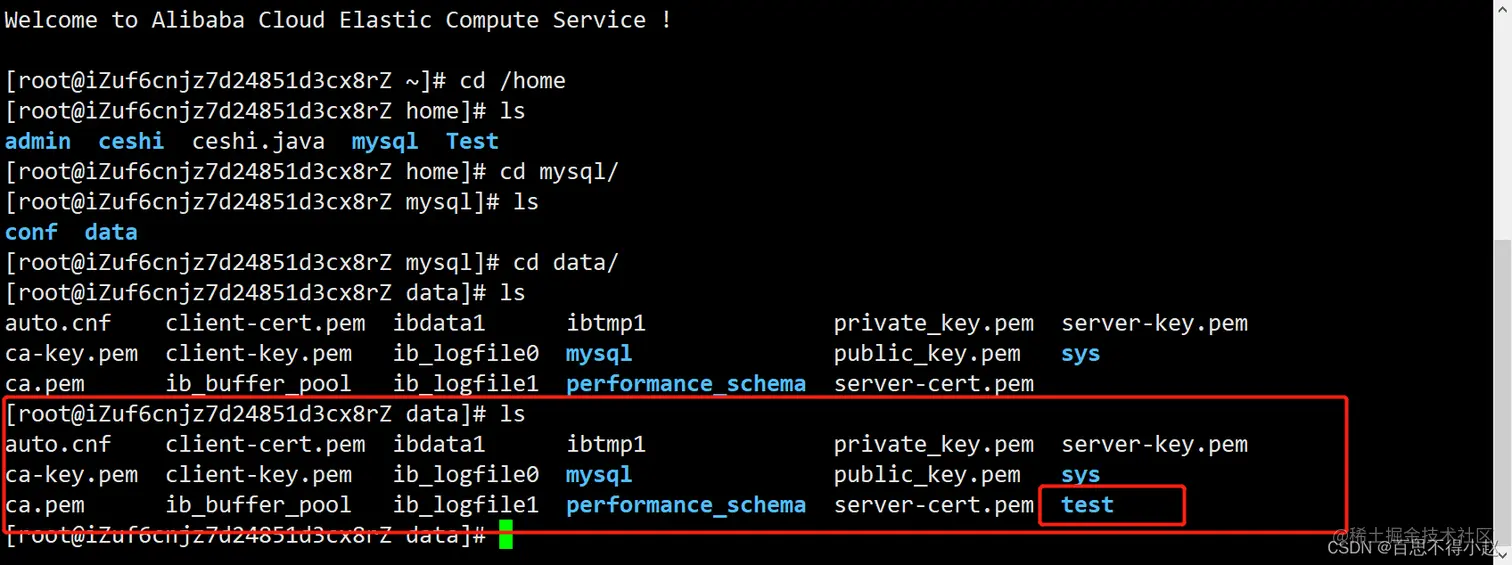Image resolution: width=1512 pixels, height=565 pixels.
Task: Click the 'admin' directory in home listing
Action: coord(38,141)
